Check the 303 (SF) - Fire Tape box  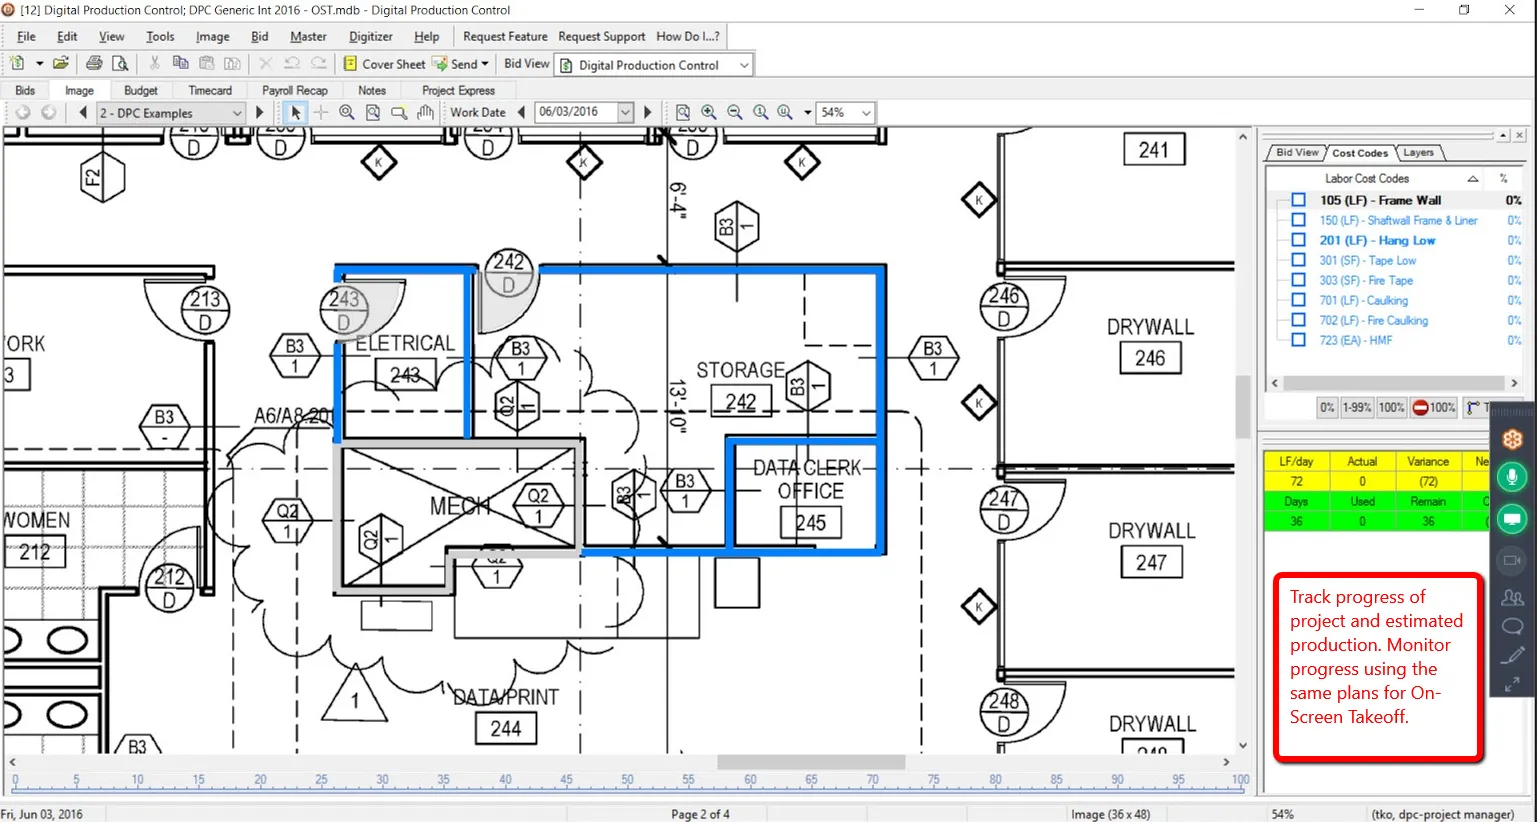click(x=1298, y=280)
